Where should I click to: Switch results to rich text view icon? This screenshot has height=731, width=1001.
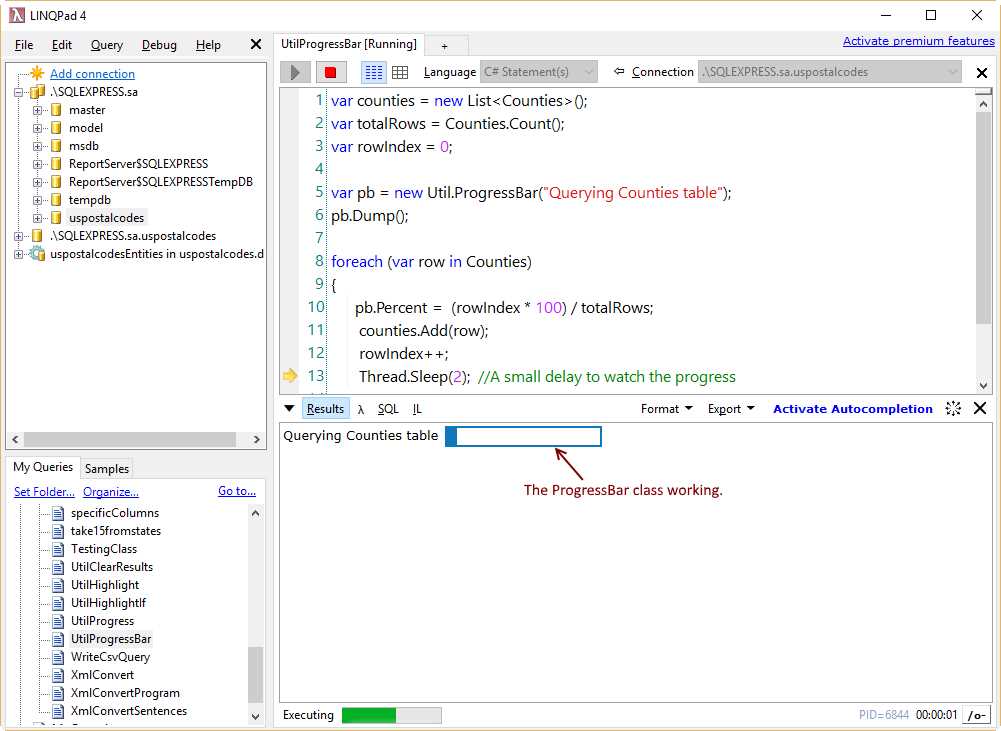(x=373, y=72)
